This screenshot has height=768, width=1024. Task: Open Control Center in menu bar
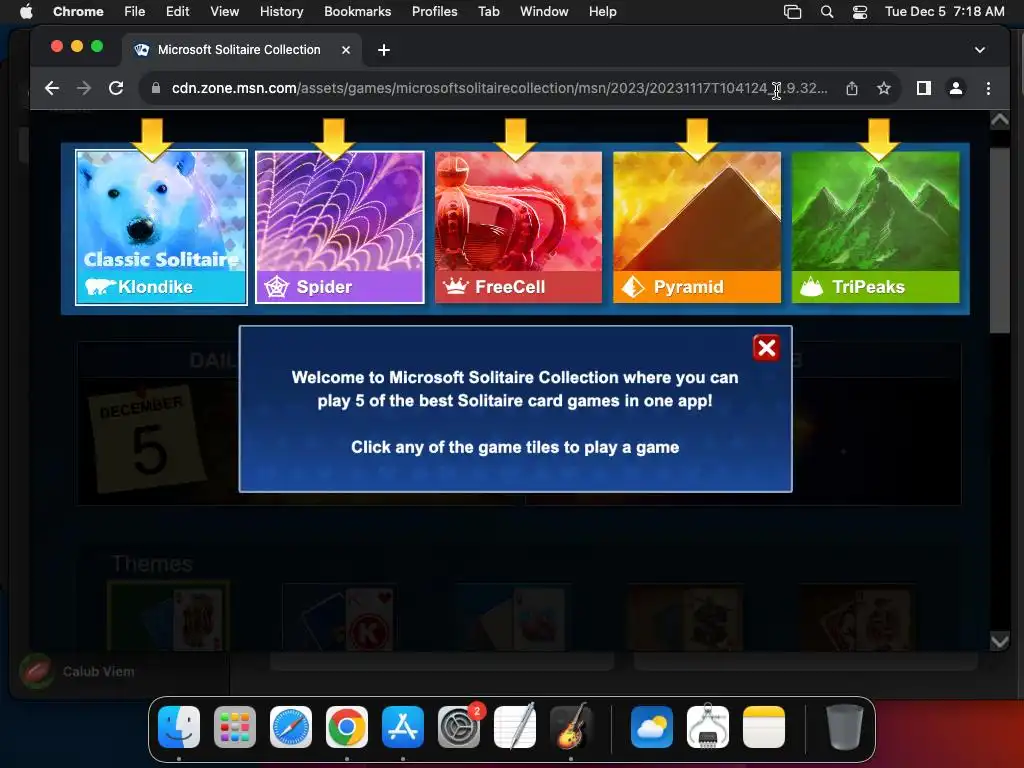[x=860, y=12]
